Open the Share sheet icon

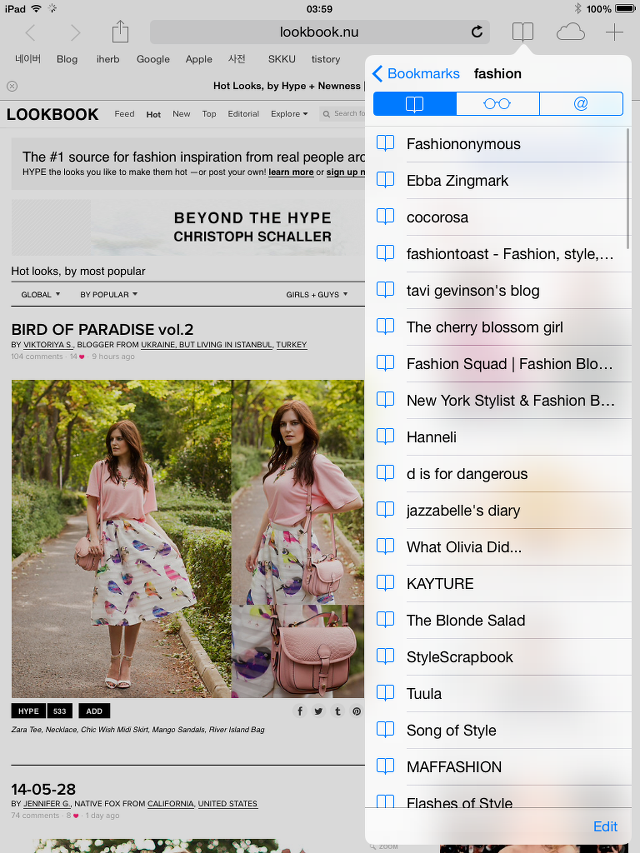(x=120, y=32)
